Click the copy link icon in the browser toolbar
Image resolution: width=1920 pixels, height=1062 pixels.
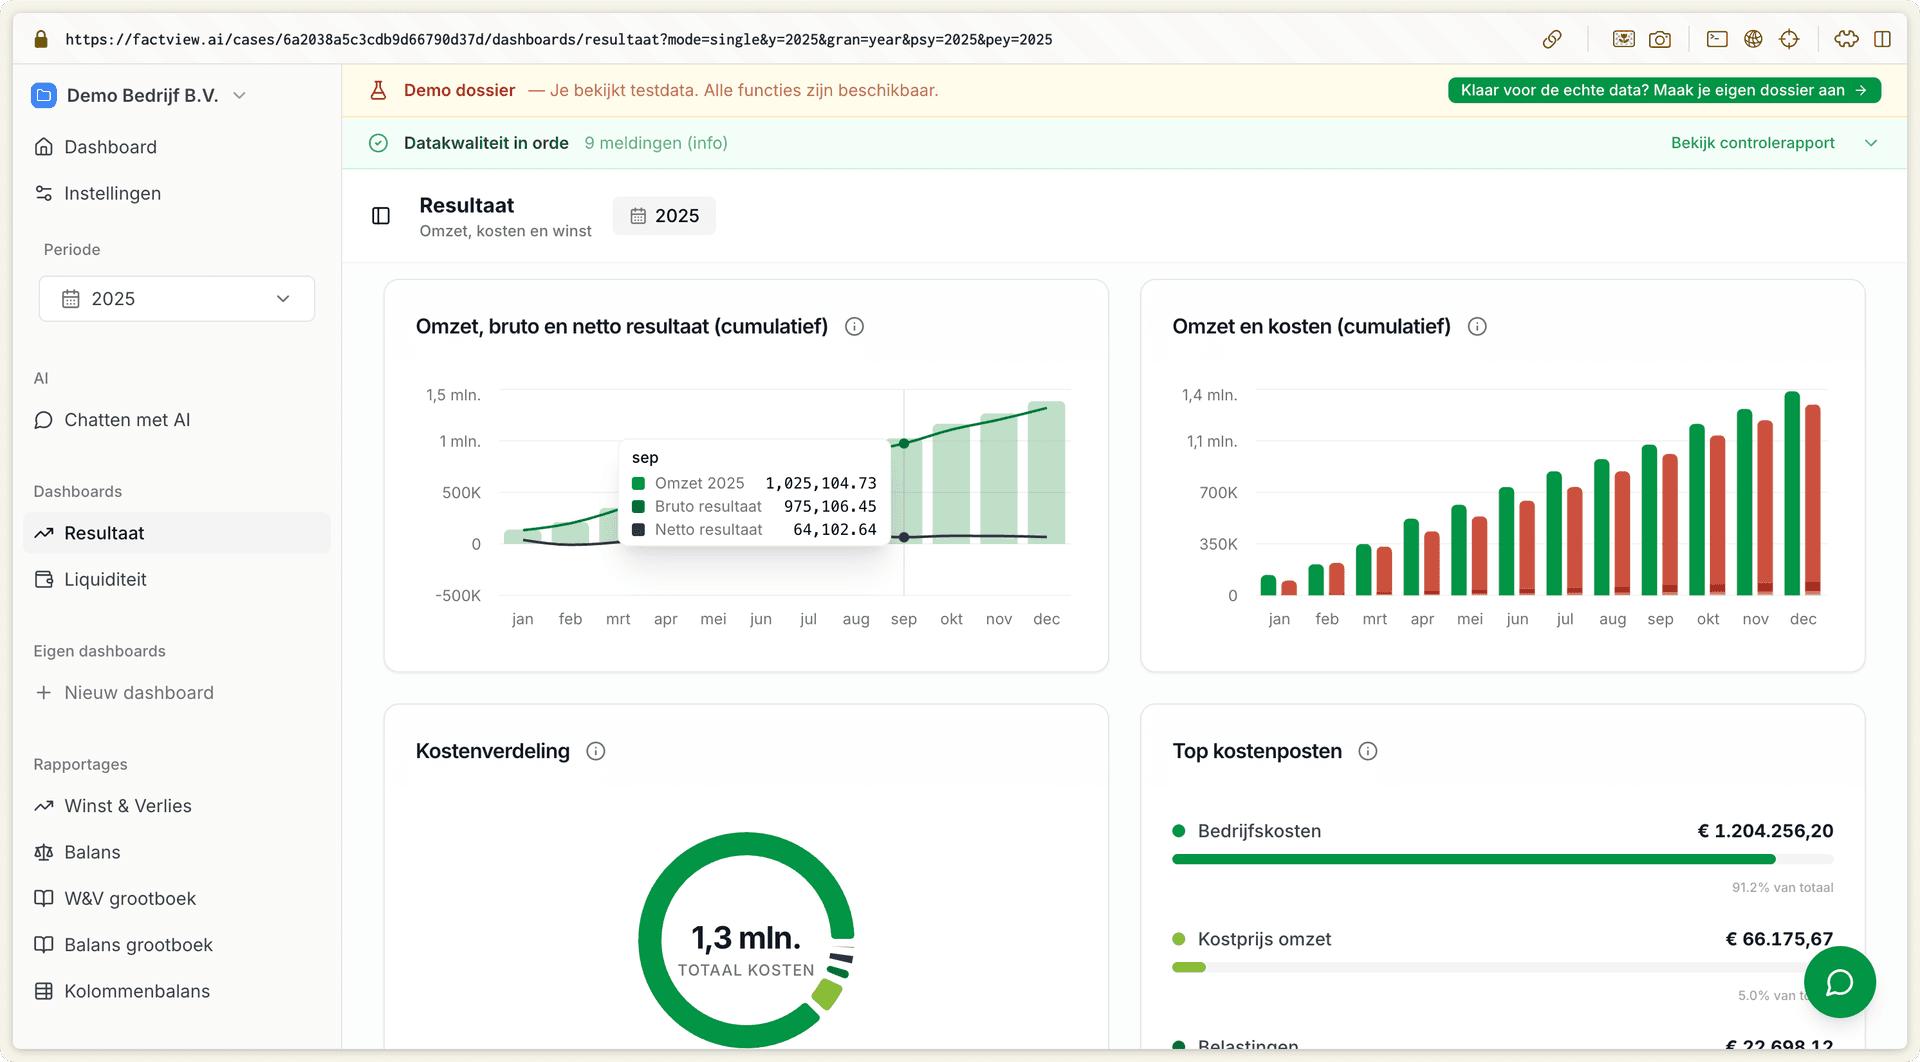point(1552,39)
